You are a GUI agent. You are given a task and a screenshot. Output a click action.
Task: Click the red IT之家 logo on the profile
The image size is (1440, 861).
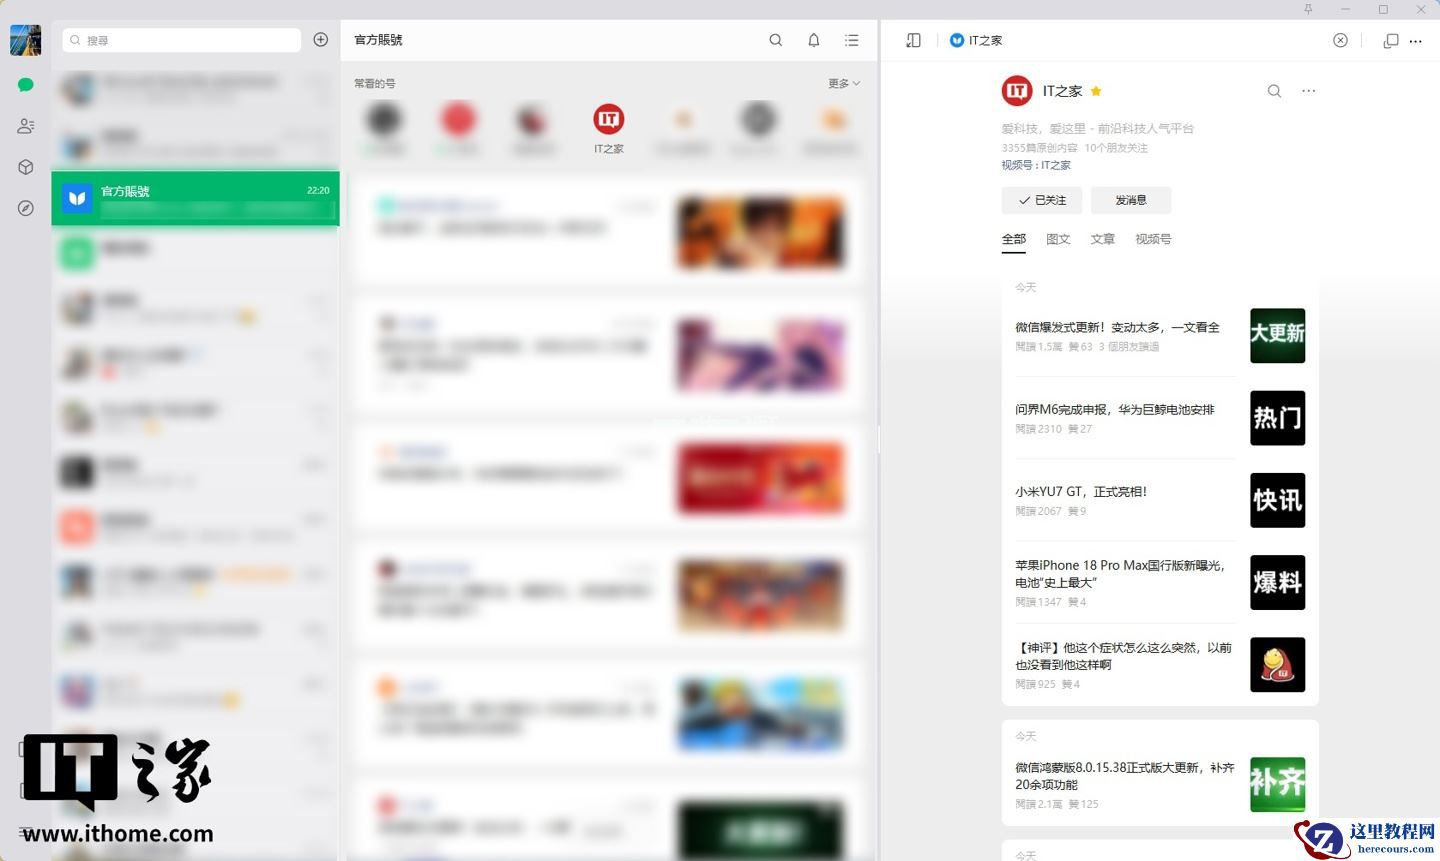point(1017,91)
